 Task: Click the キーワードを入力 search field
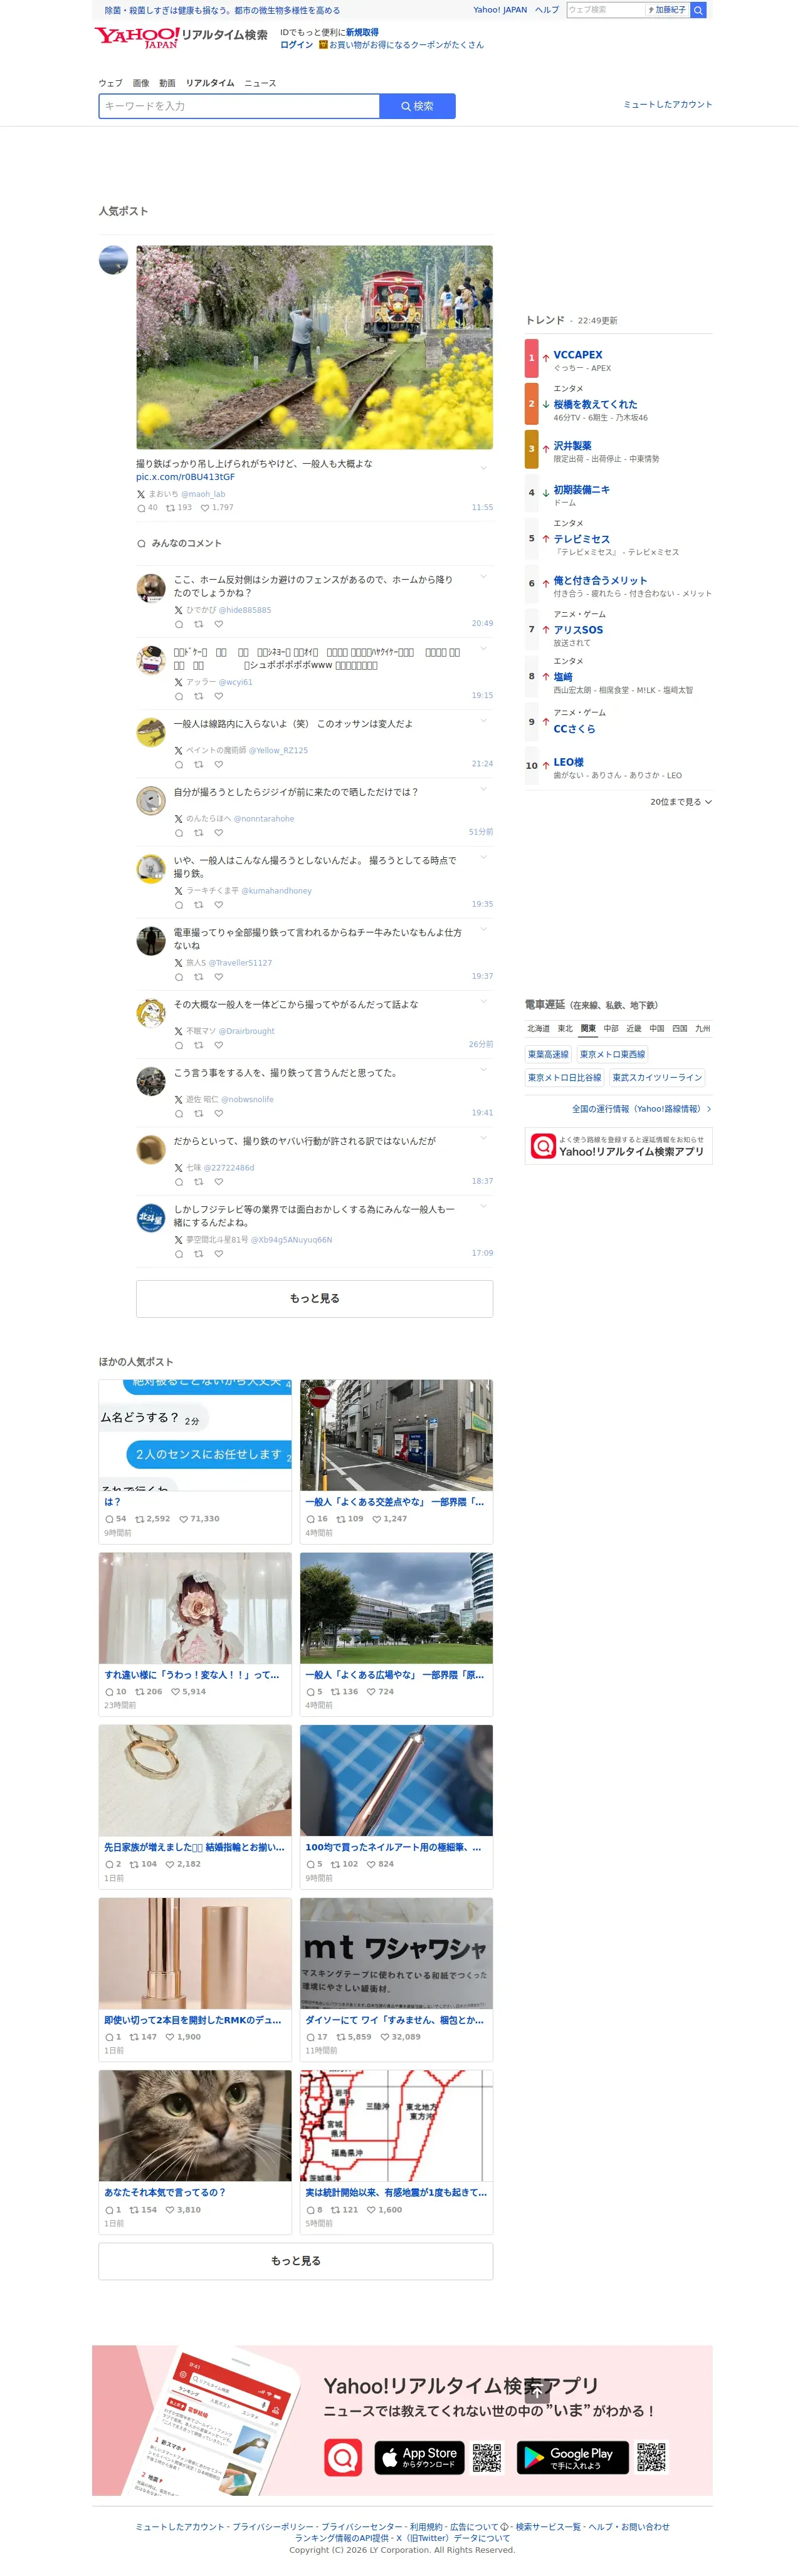point(239,106)
